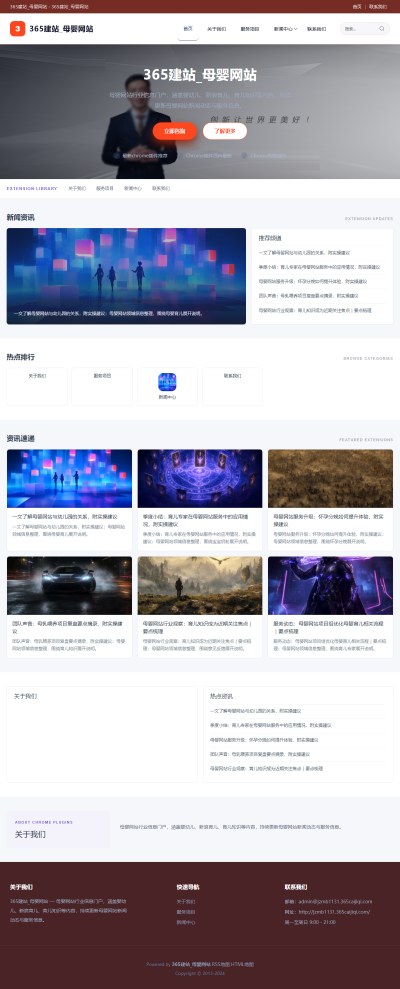Click HTML地图 link in footer

coord(240,964)
